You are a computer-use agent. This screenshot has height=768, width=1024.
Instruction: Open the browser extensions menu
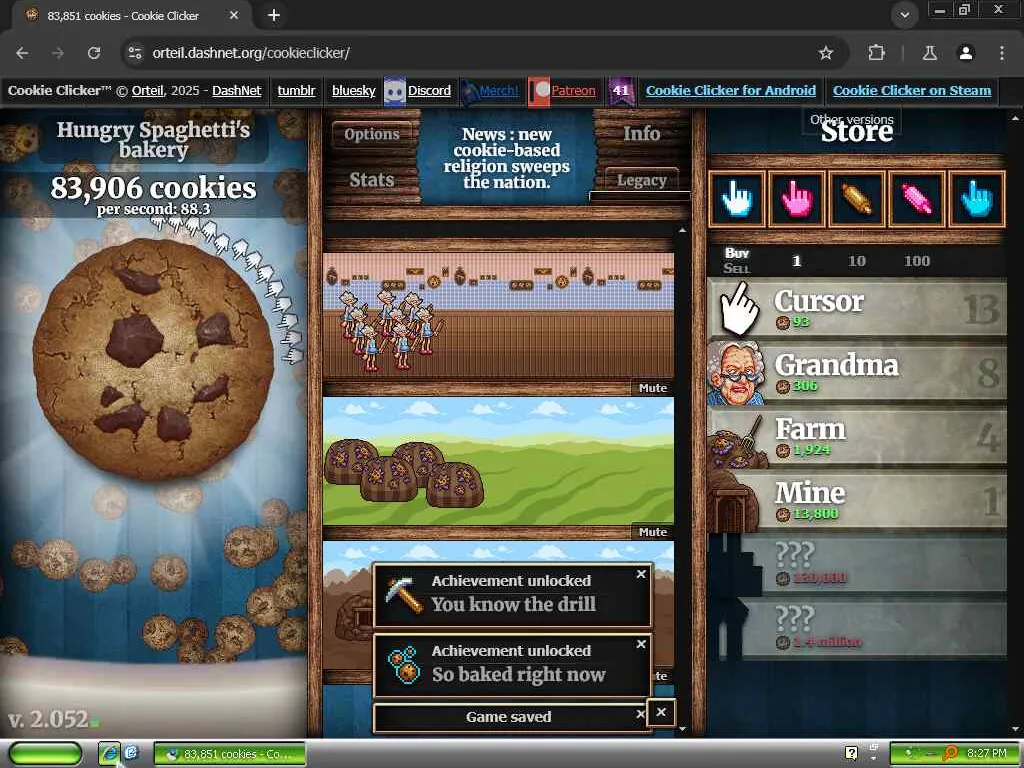click(876, 53)
